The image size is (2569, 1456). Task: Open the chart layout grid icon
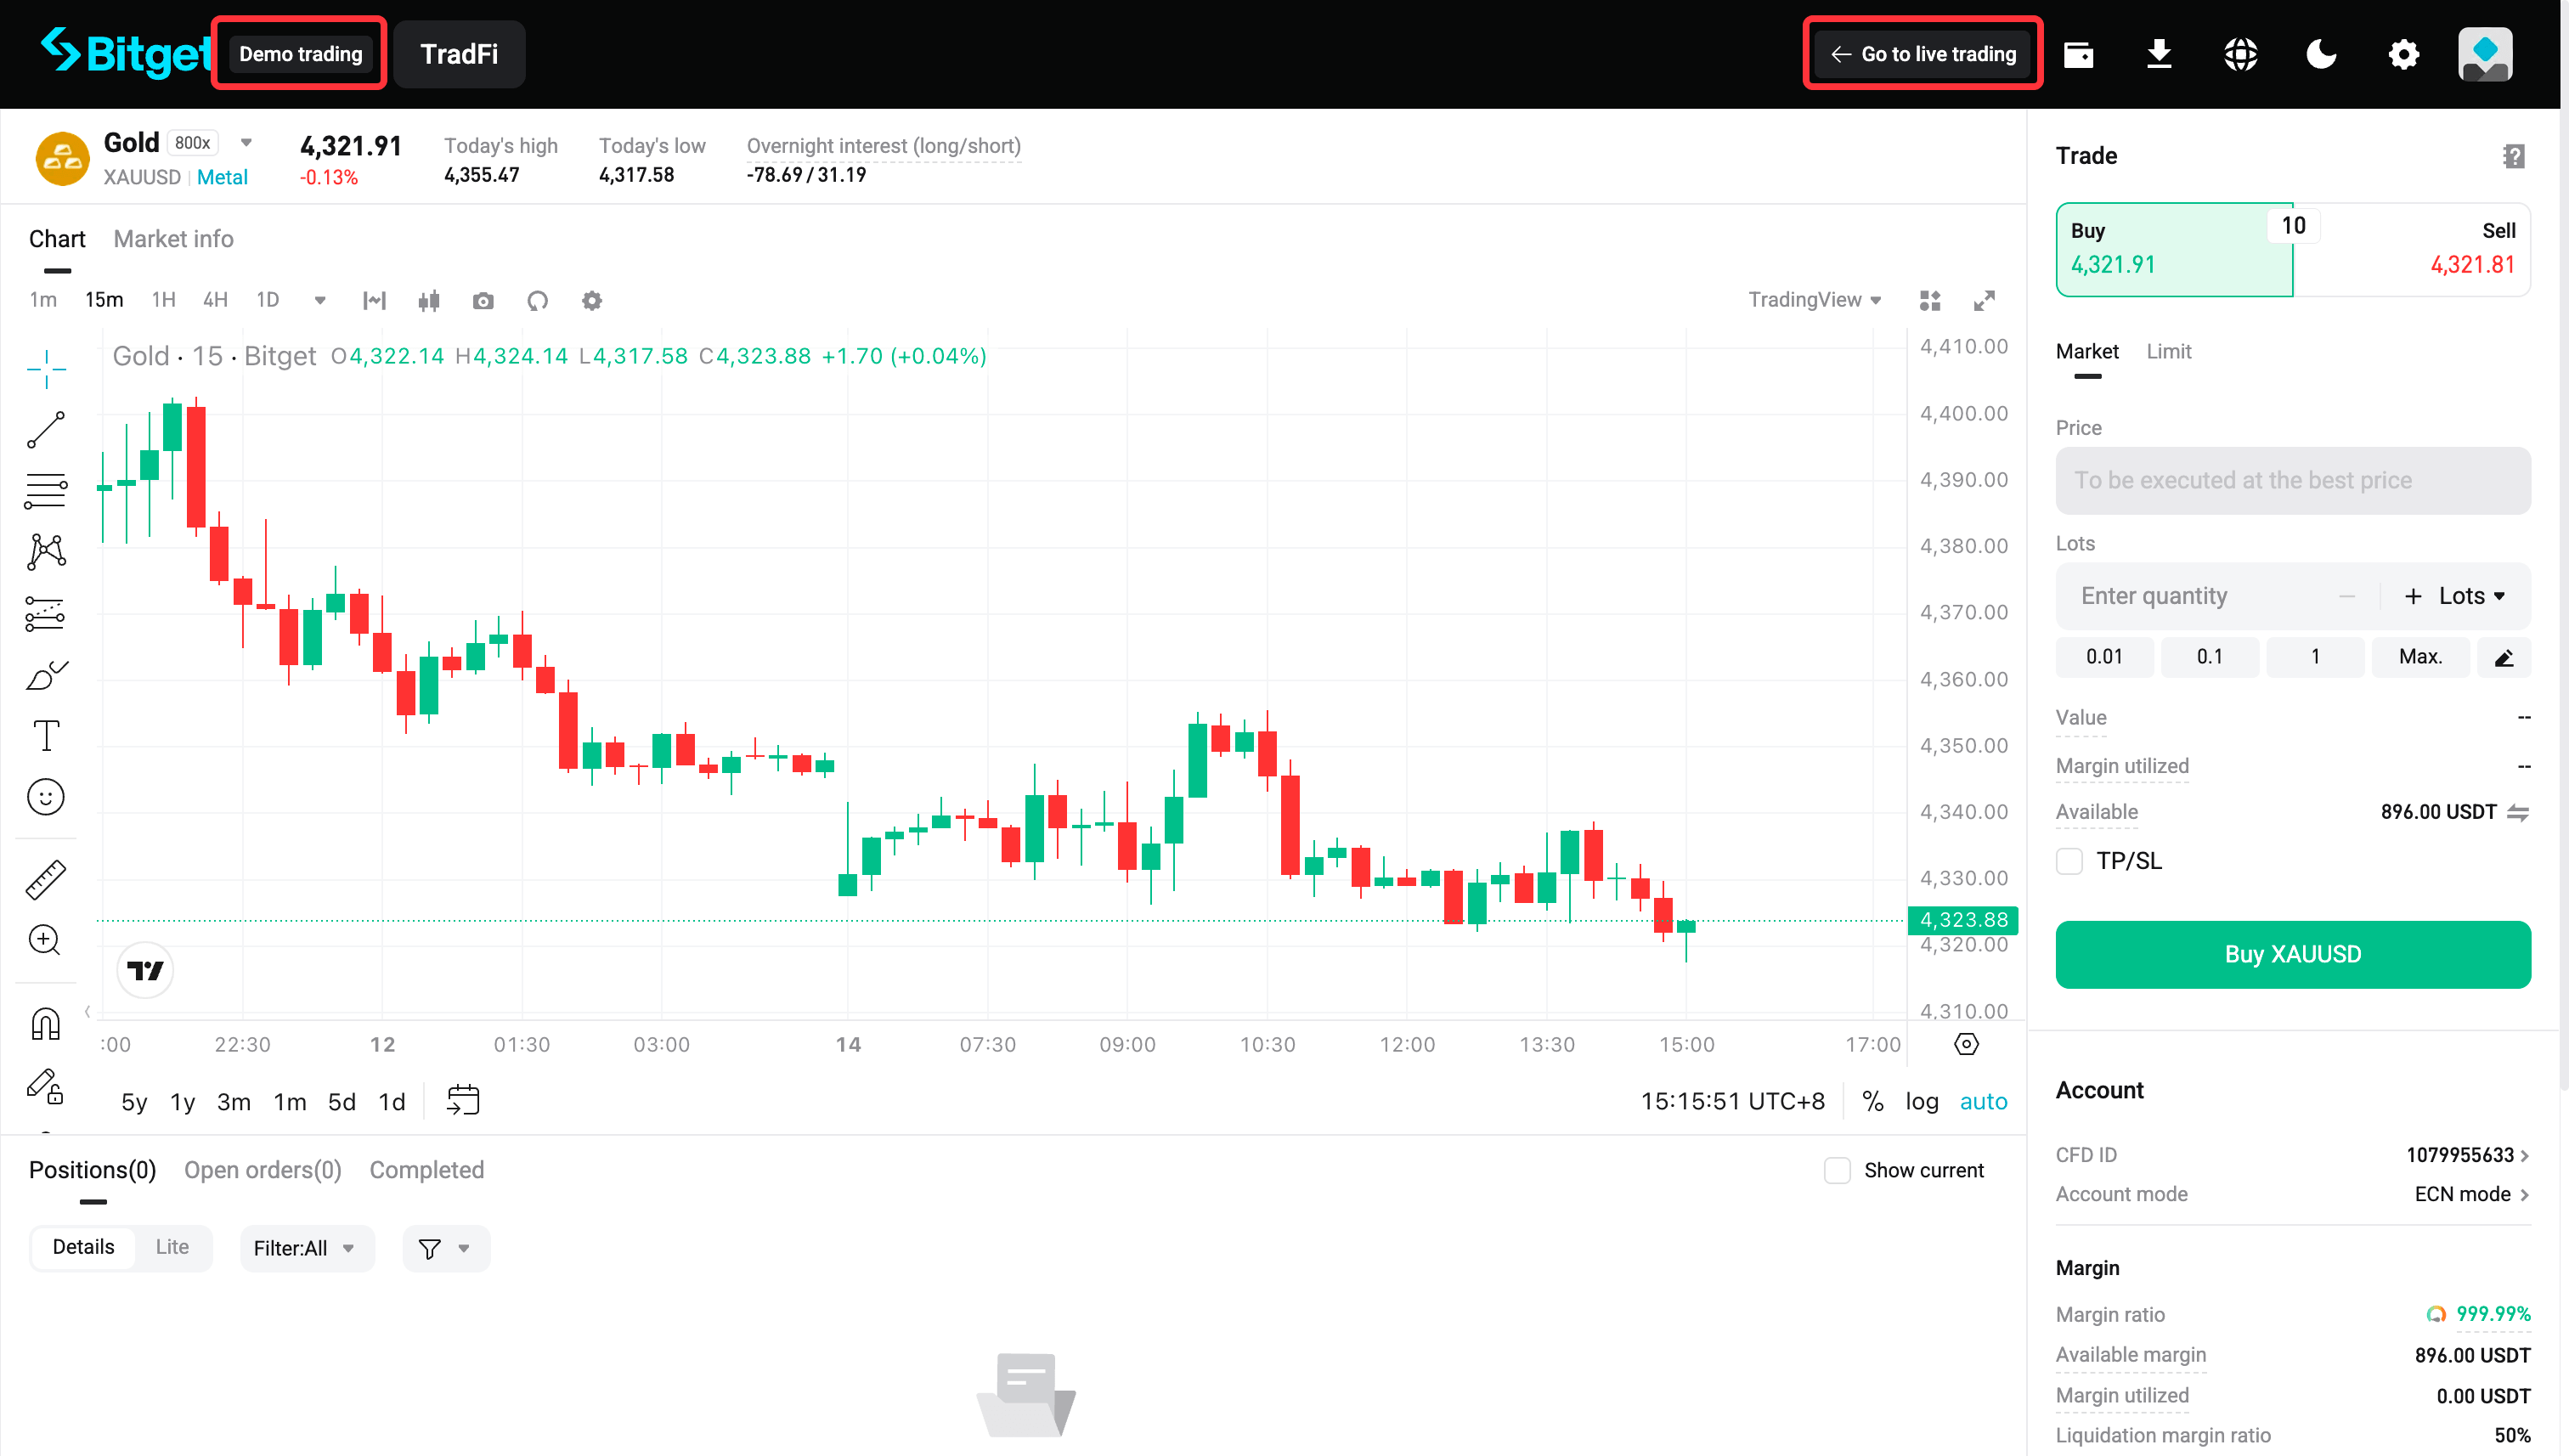[1930, 301]
